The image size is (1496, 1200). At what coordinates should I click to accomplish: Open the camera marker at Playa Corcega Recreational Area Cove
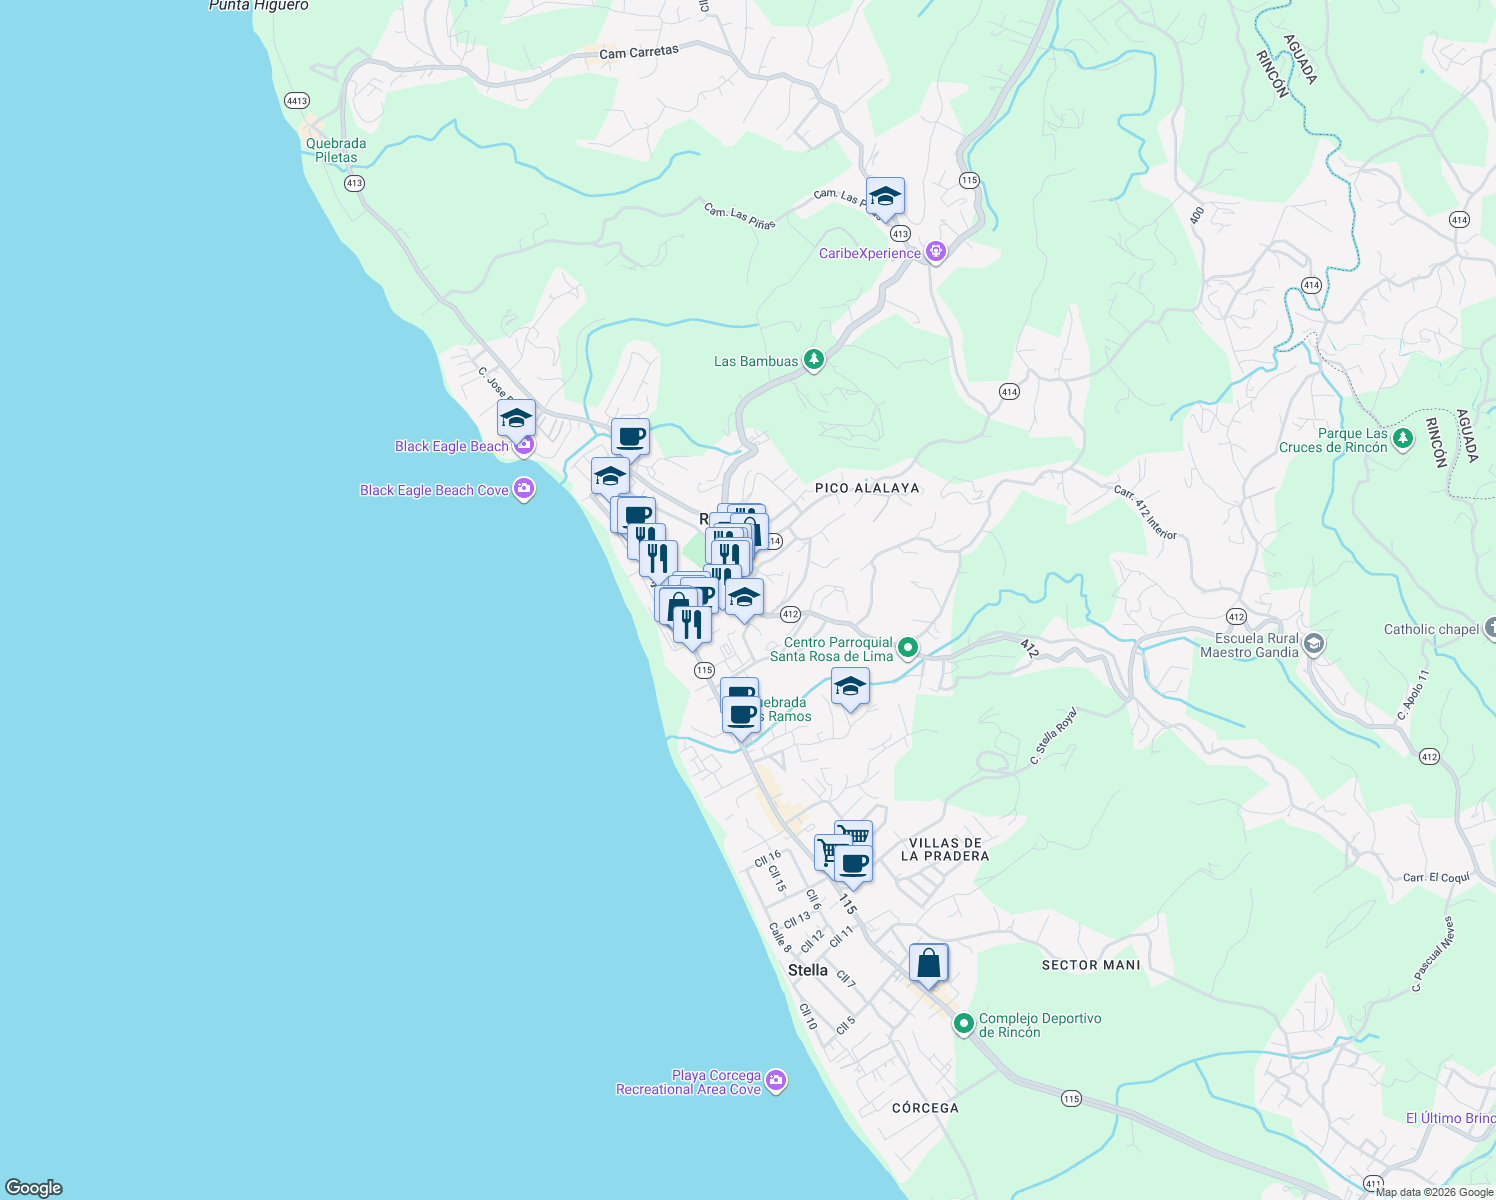point(776,1080)
